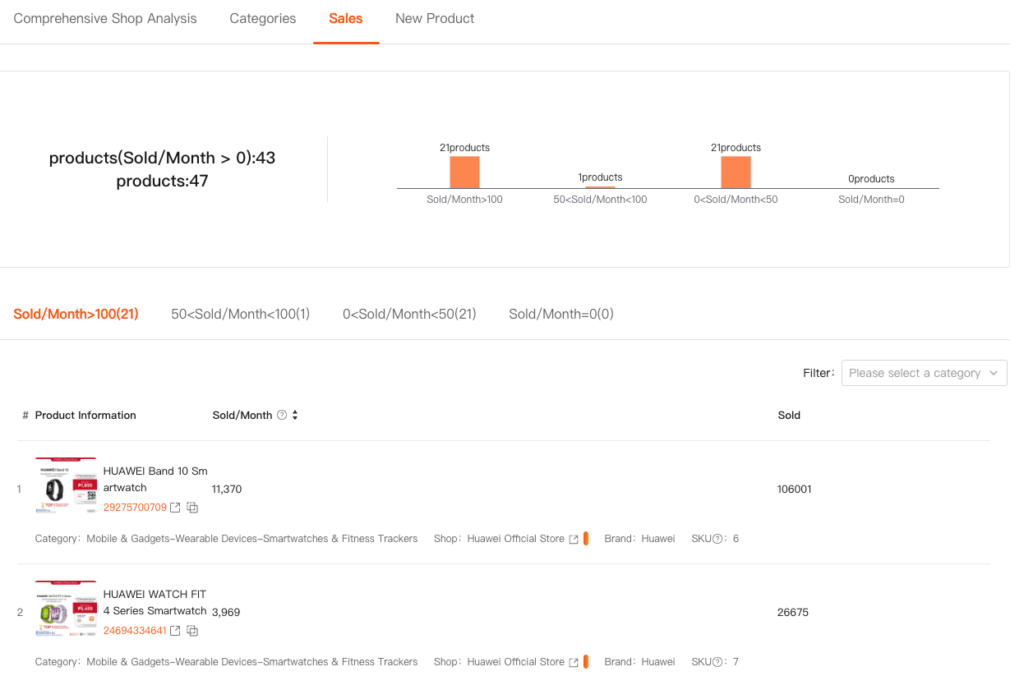This screenshot has width=1024, height=685.
Task: Copy product ID 24694334641
Action: pyautogui.click(x=193, y=631)
